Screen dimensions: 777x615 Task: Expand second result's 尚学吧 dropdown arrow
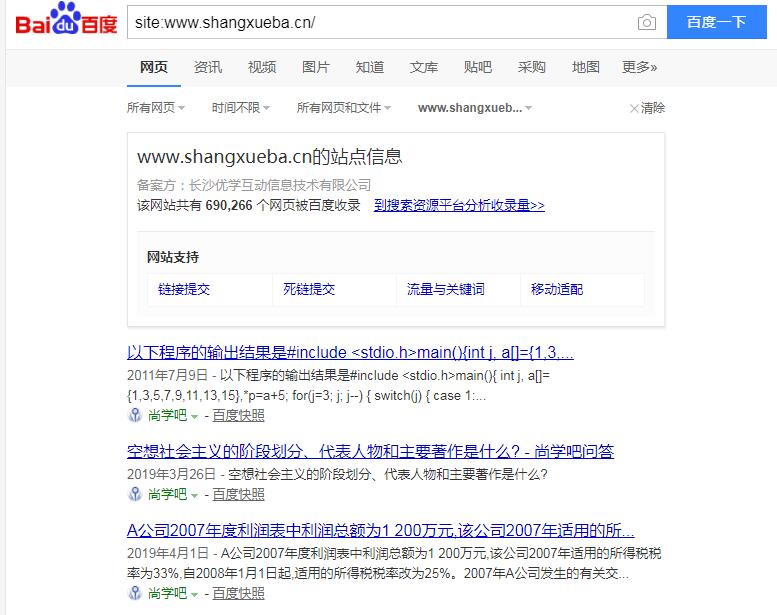(195, 495)
